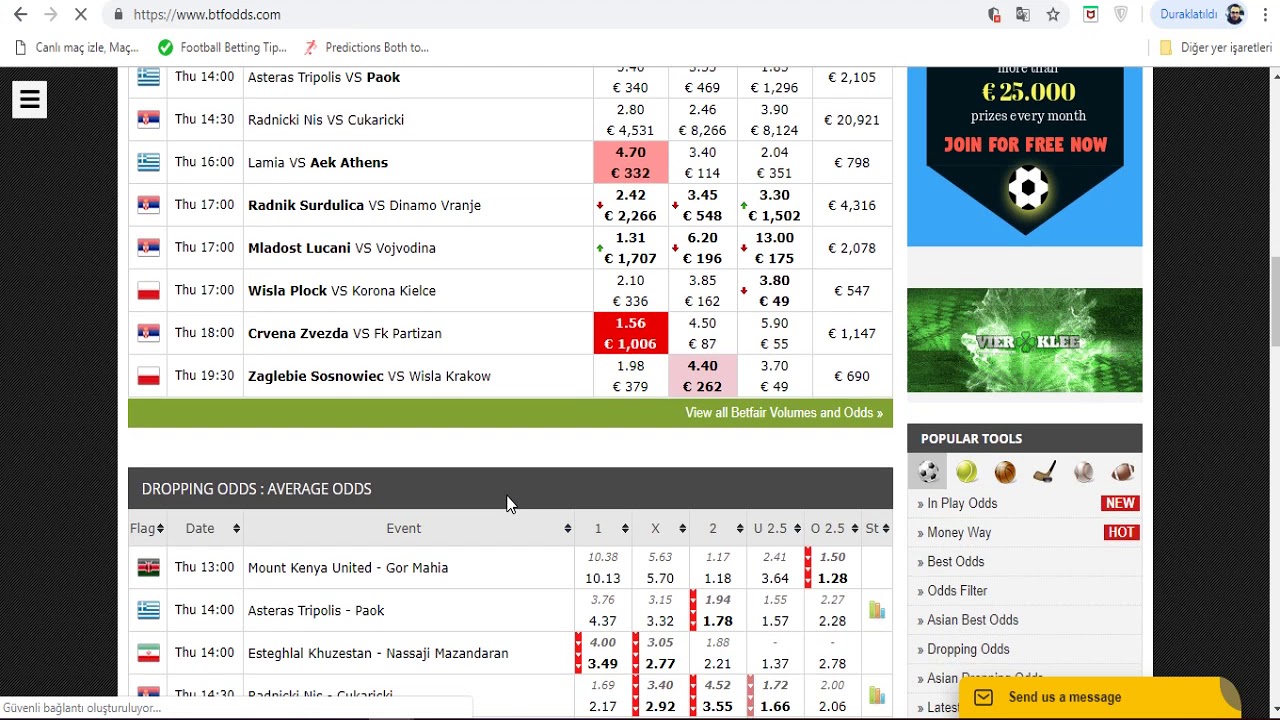Viewport: 1280px width, 720px height.
Task: Click the pink 4.40 draw odds cell
Action: (x=702, y=376)
